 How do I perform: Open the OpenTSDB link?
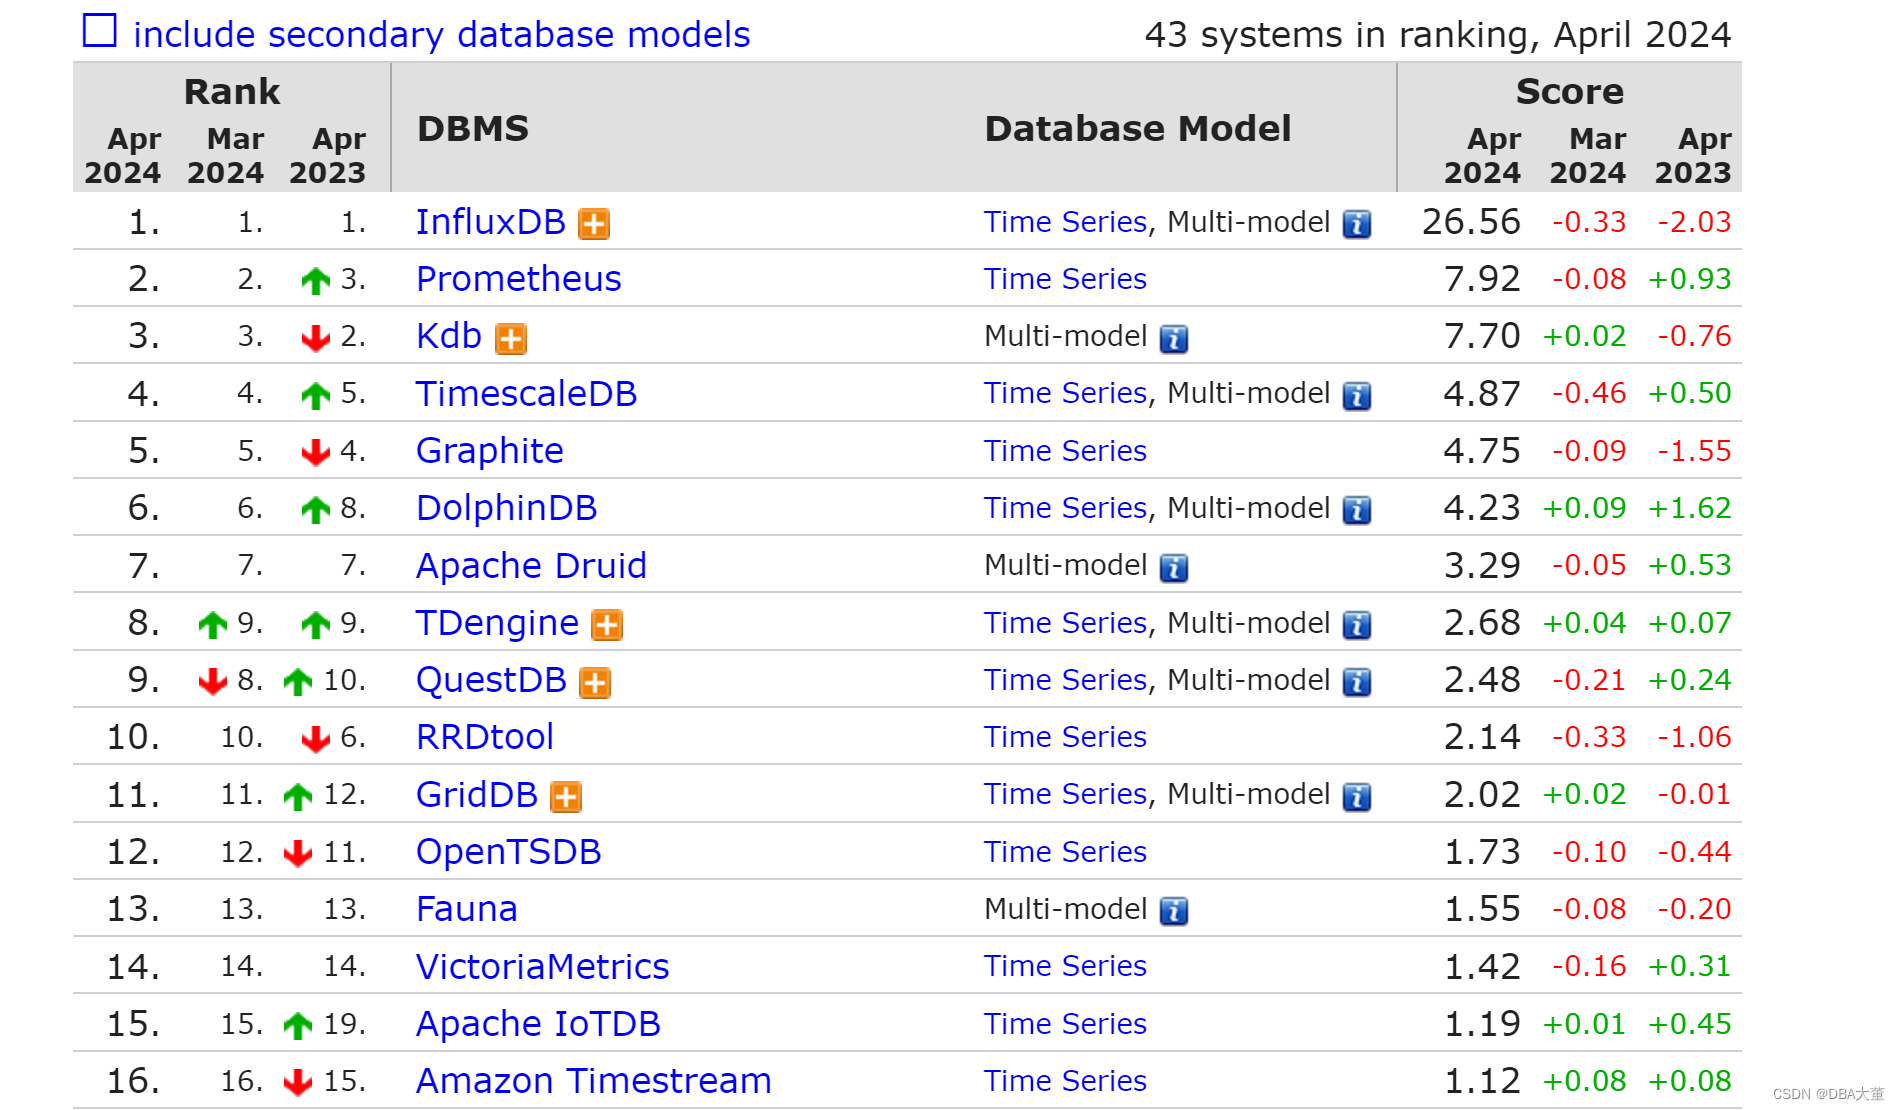coord(509,852)
